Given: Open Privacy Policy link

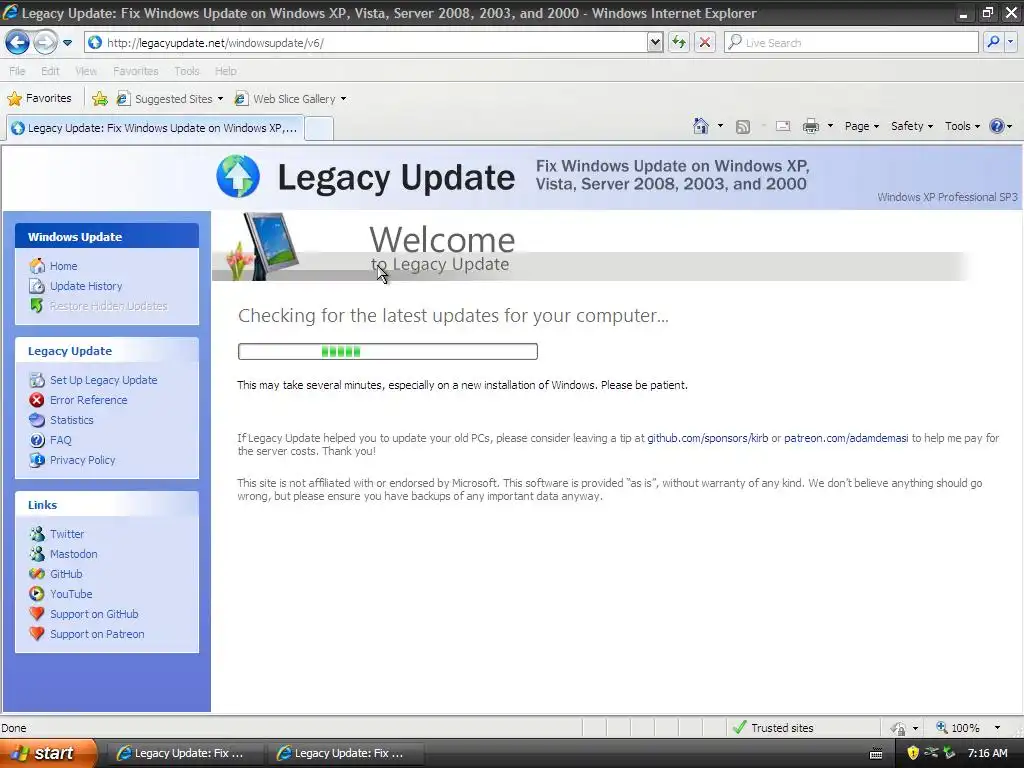Looking at the screenshot, I should [x=82, y=460].
